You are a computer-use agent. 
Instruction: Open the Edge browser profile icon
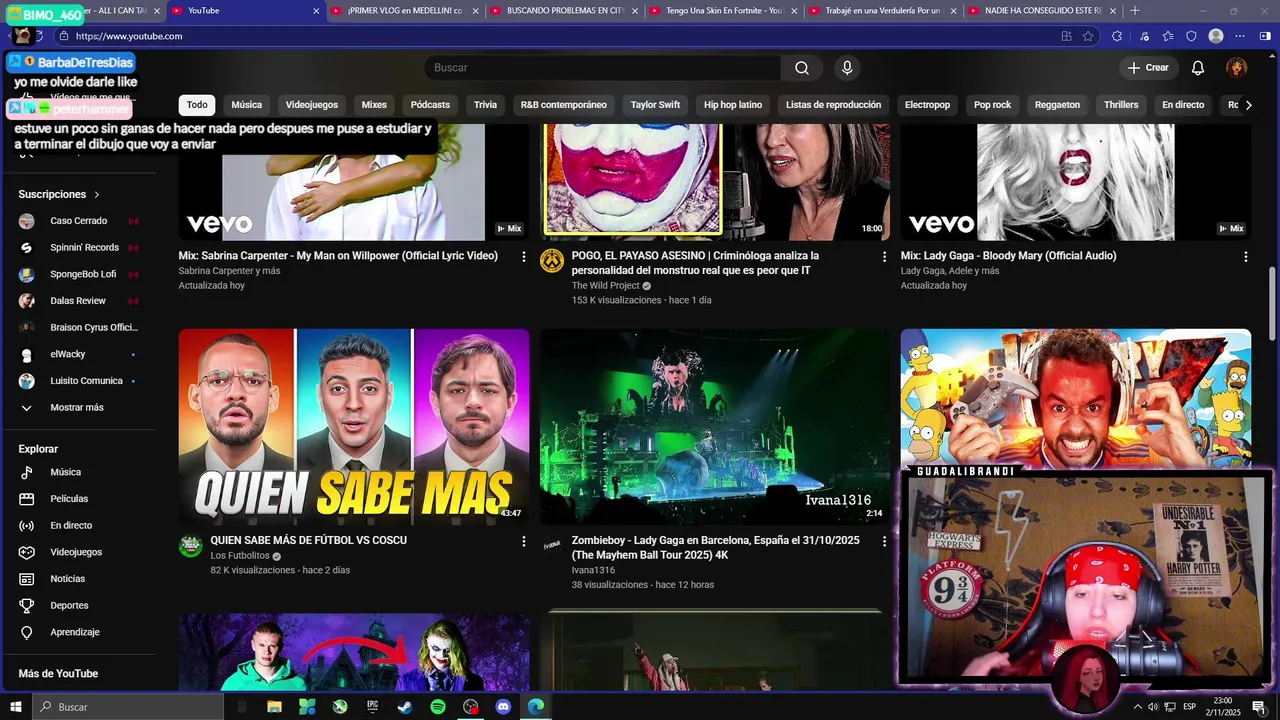1216,36
